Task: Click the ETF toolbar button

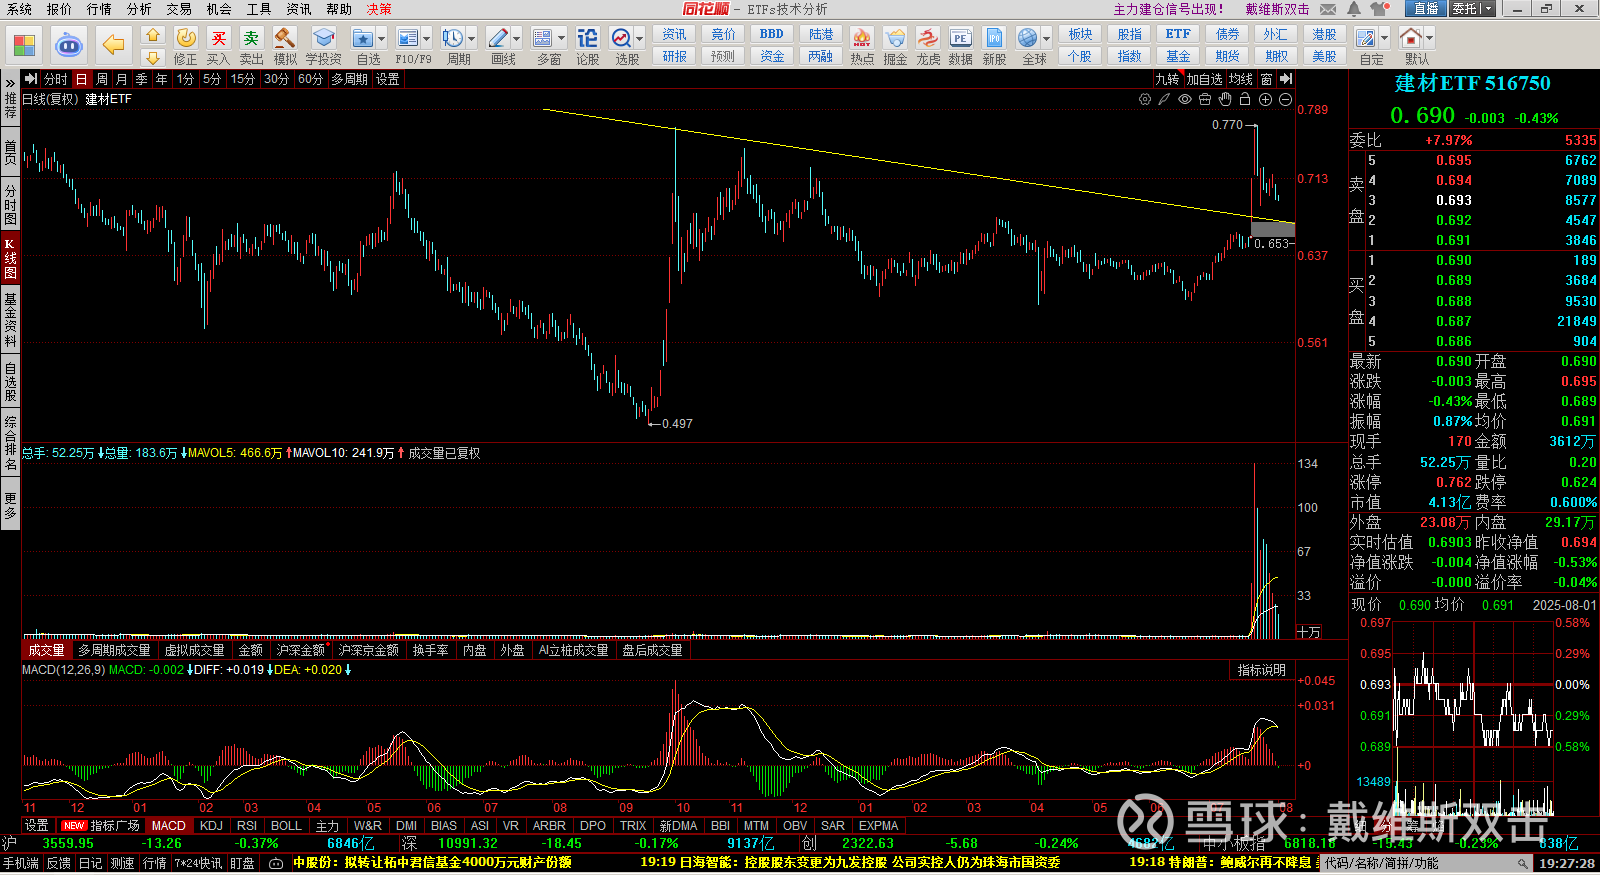Action: tap(1178, 34)
